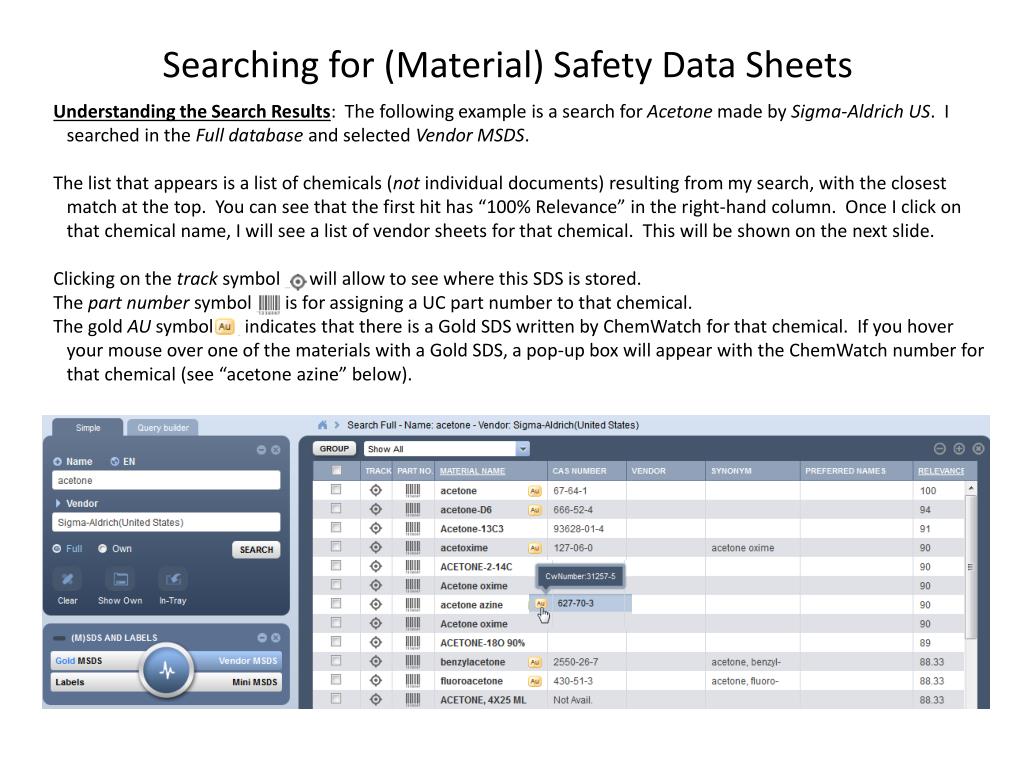Click the track icon for acetone-D6
The height and width of the screenshot is (768, 1024).
376,509
